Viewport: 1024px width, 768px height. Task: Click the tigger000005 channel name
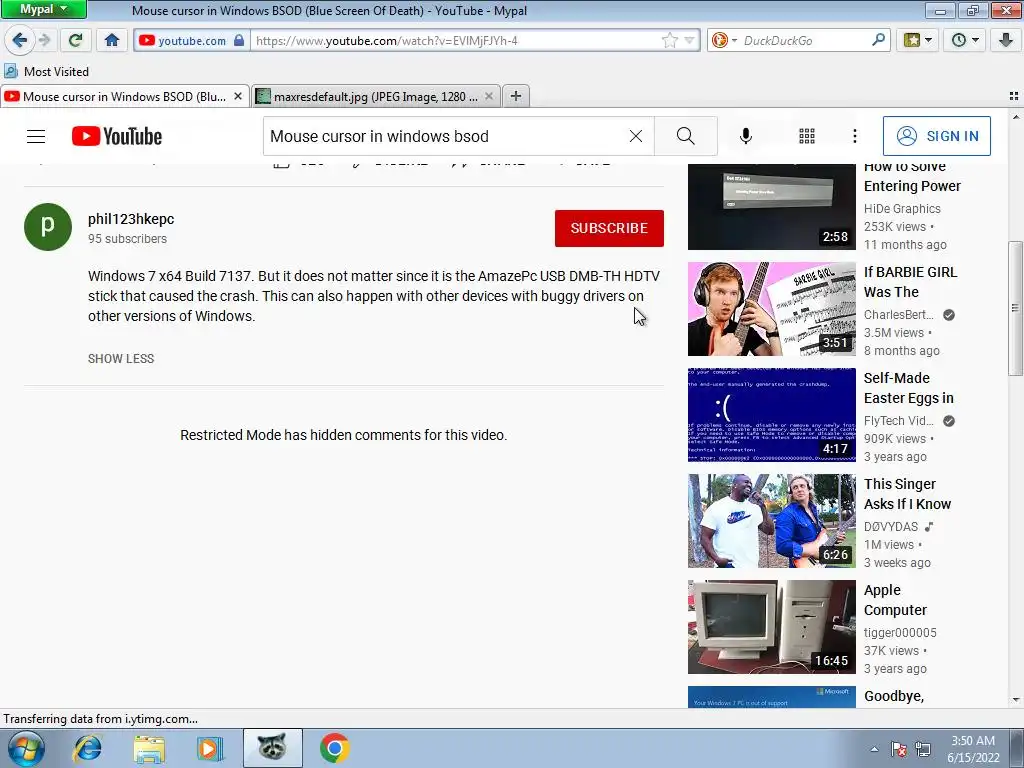[900, 632]
